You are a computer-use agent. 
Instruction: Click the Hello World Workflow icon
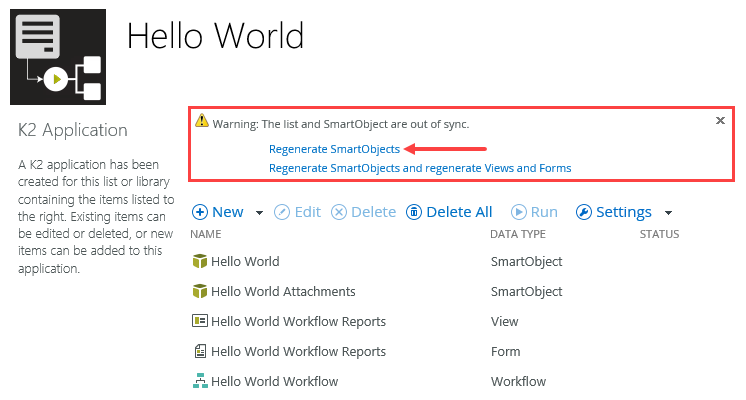[199, 381]
